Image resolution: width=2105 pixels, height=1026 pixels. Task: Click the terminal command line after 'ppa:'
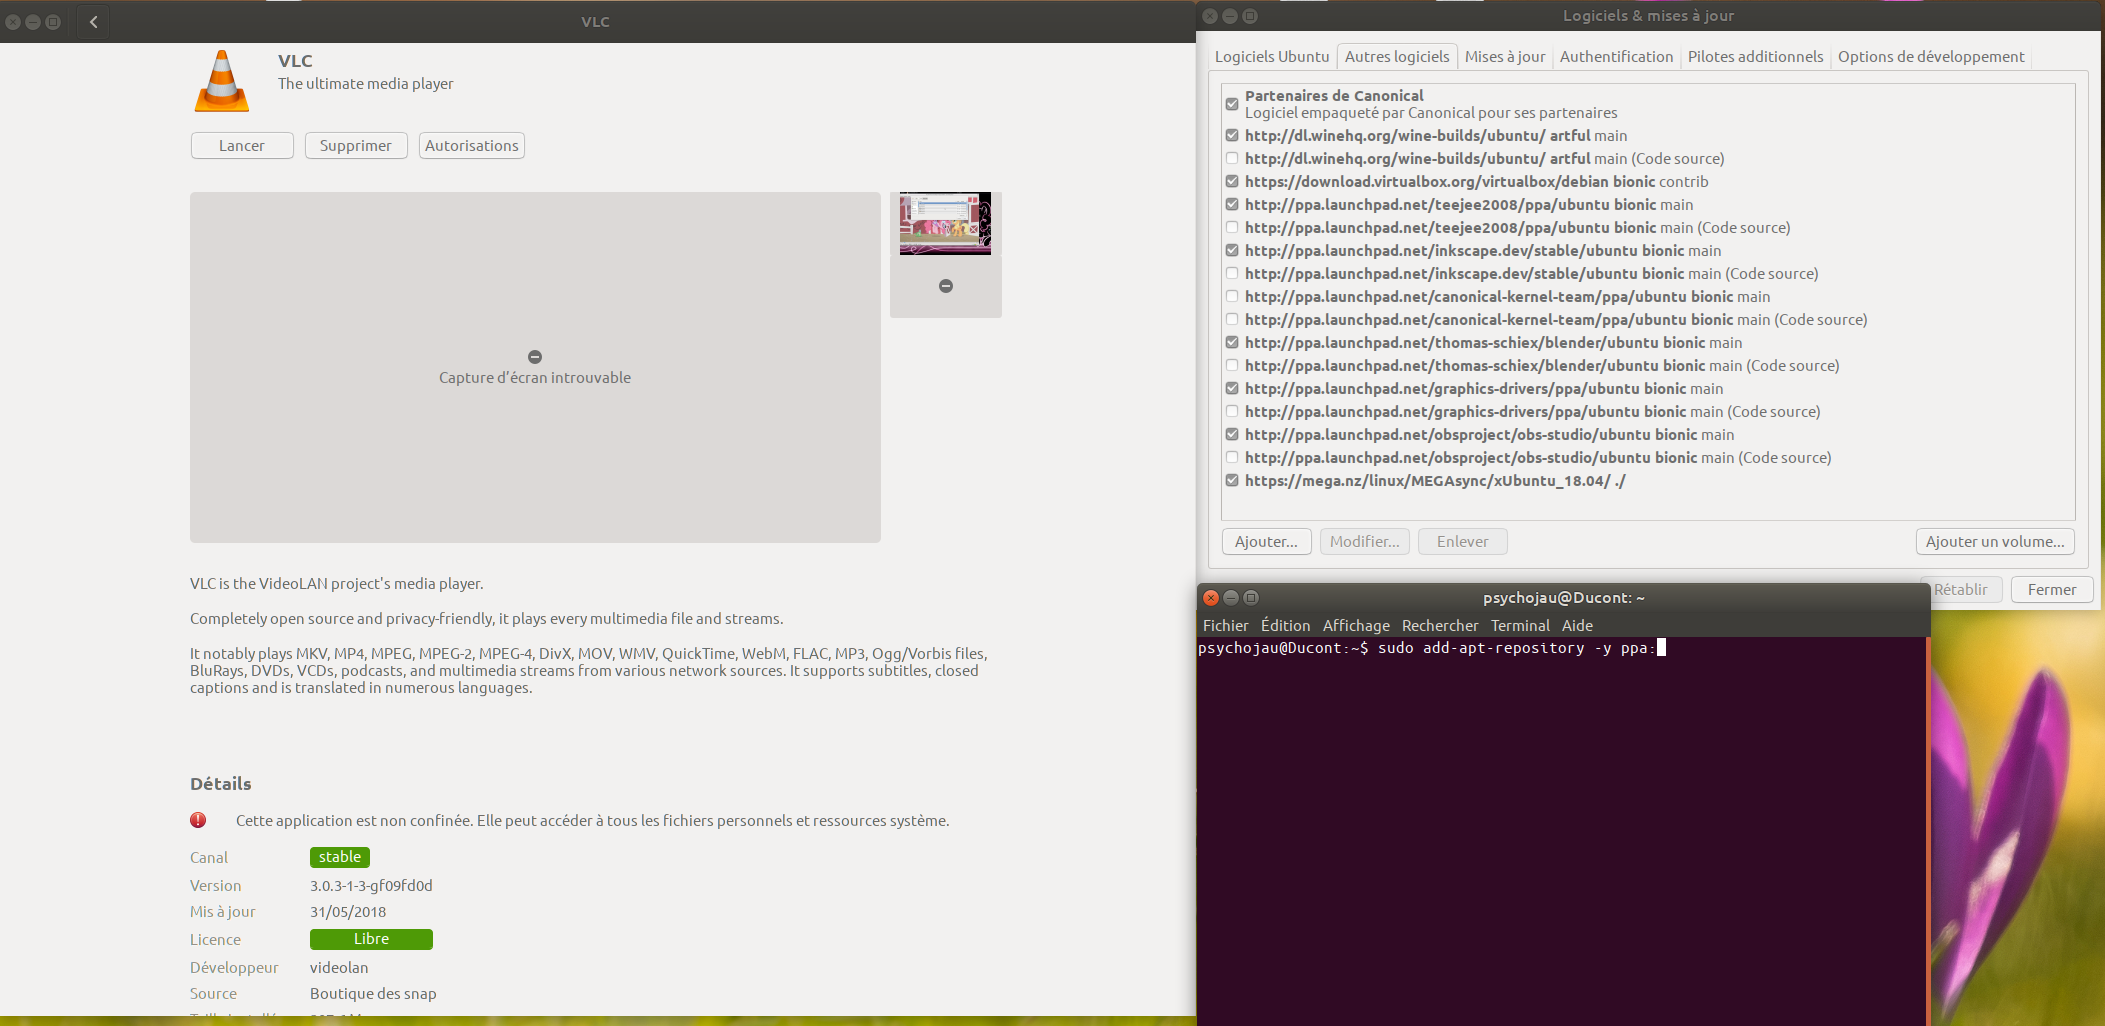point(1661,648)
